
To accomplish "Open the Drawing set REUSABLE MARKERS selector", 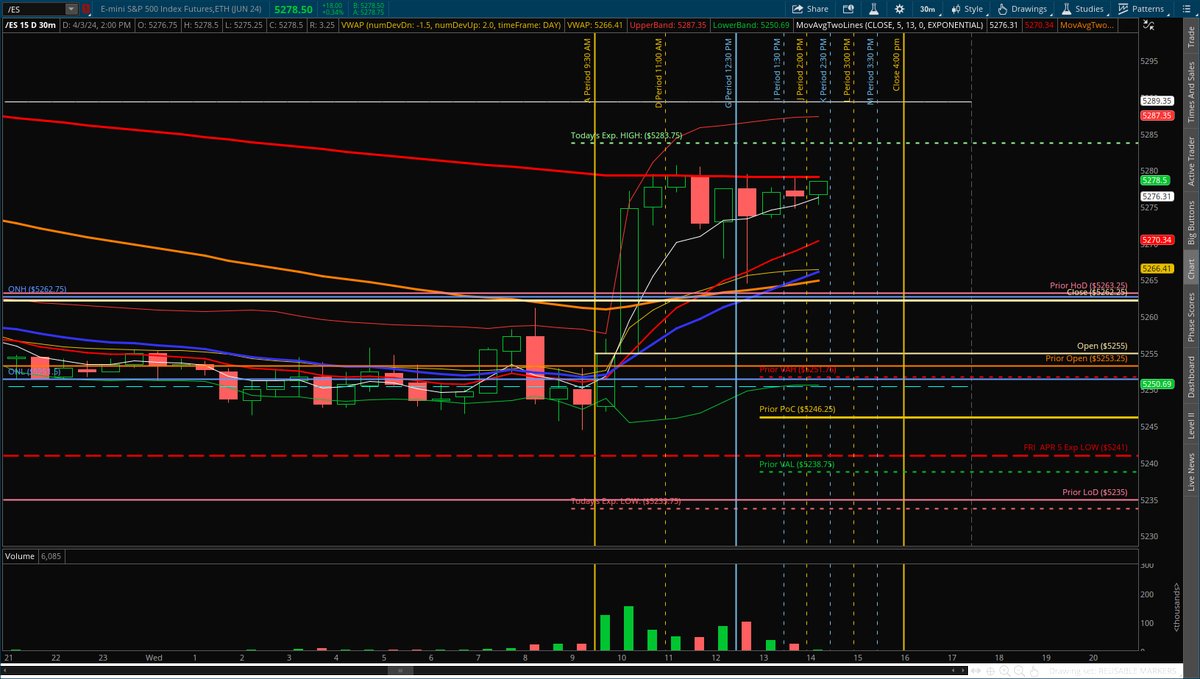I will pos(1112,671).
